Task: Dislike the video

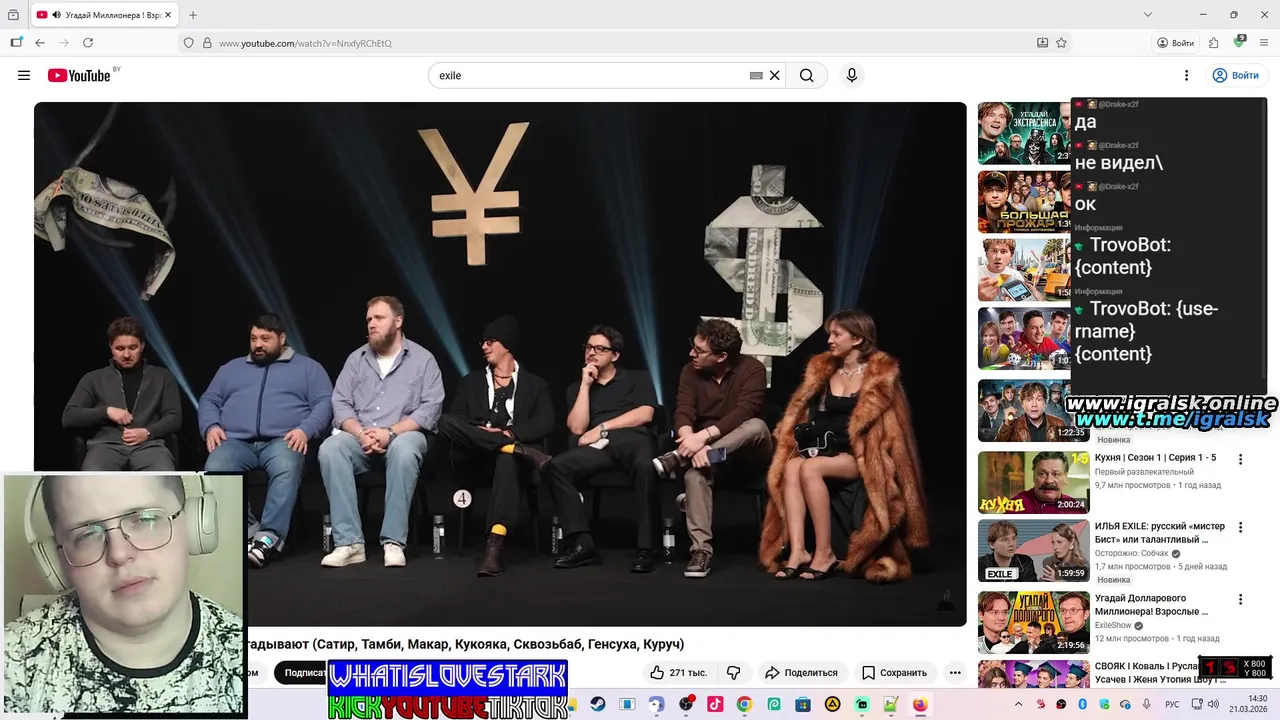Action: [x=733, y=673]
